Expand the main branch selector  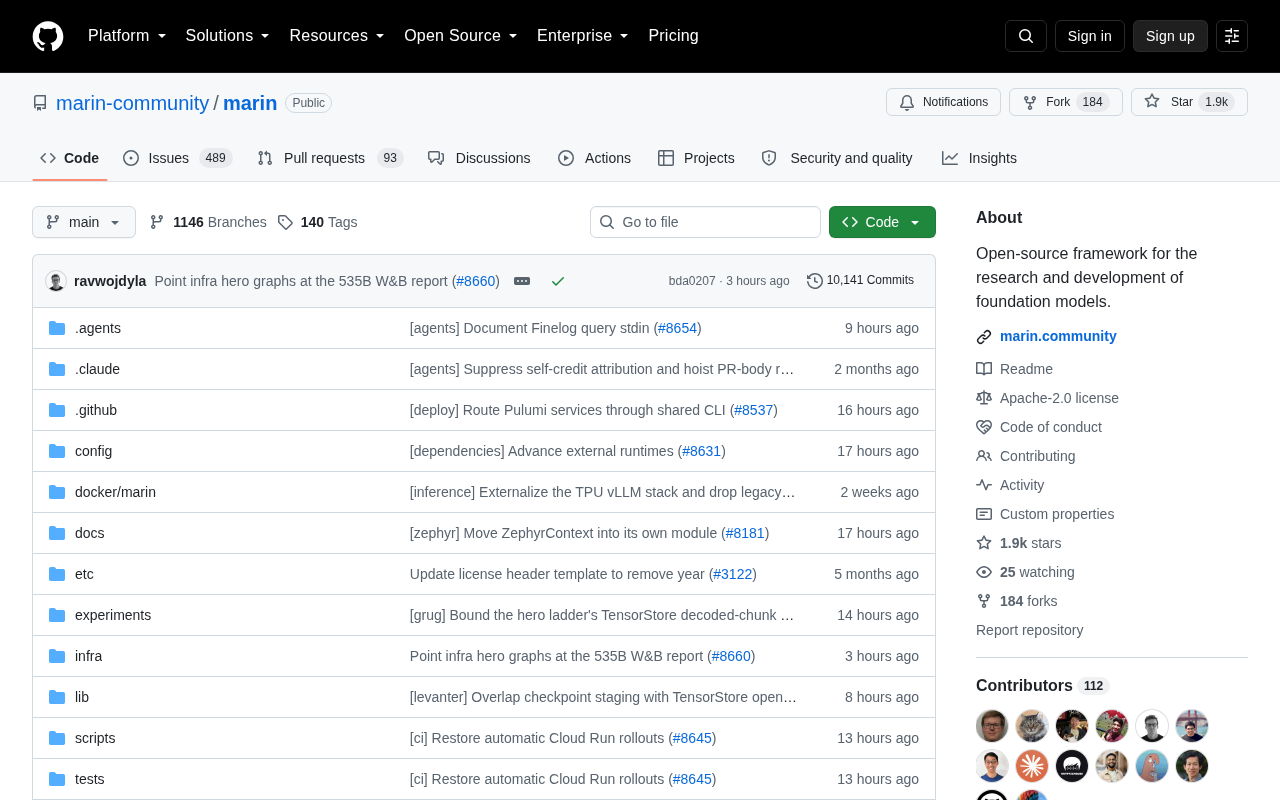pyautogui.click(x=84, y=222)
